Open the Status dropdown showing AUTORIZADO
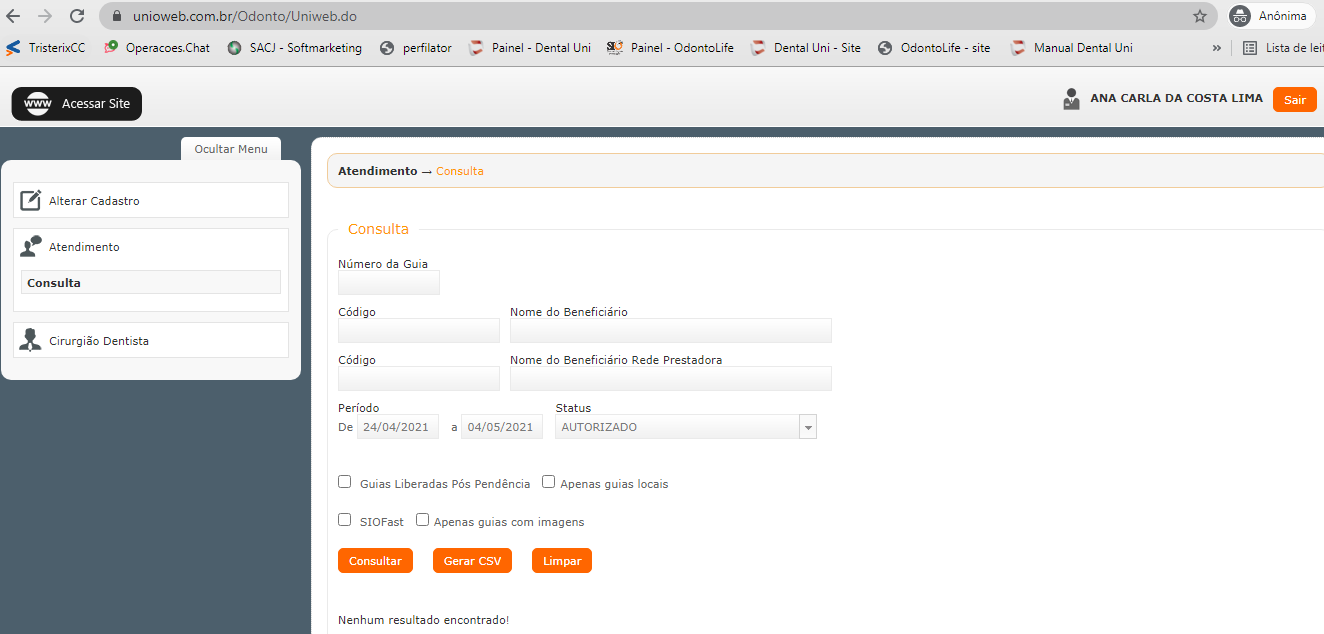The height and width of the screenshot is (634, 1324). (686, 427)
